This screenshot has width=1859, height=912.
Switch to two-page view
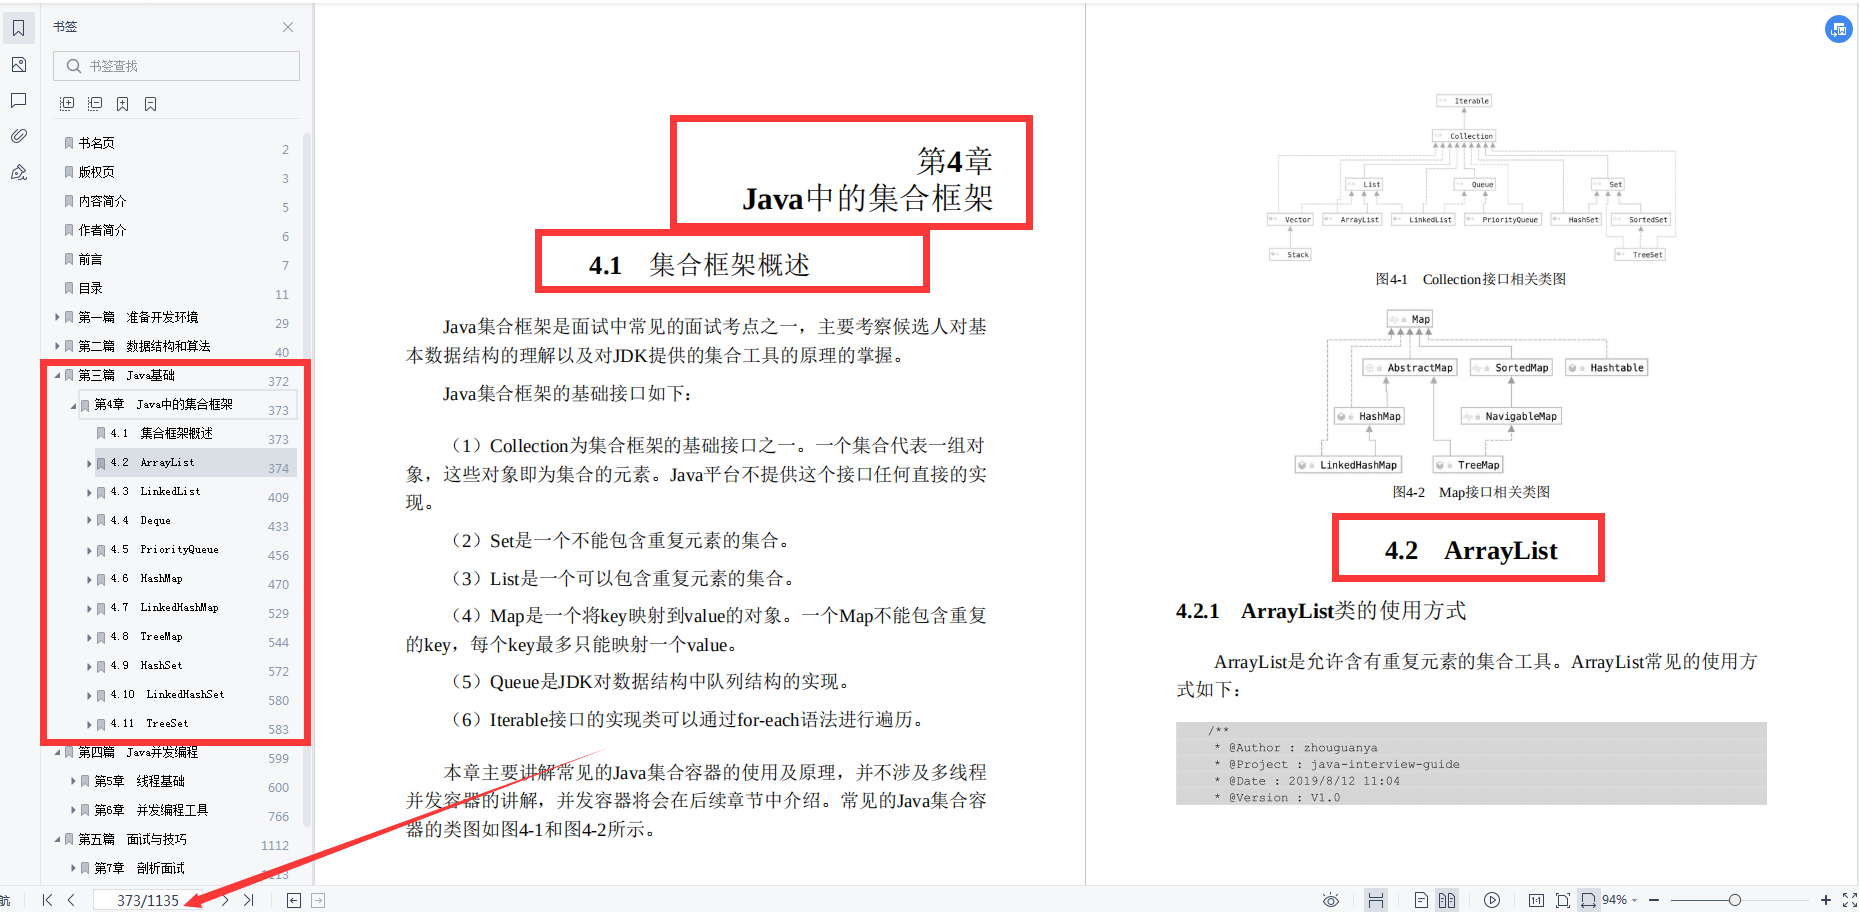[x=1447, y=900]
